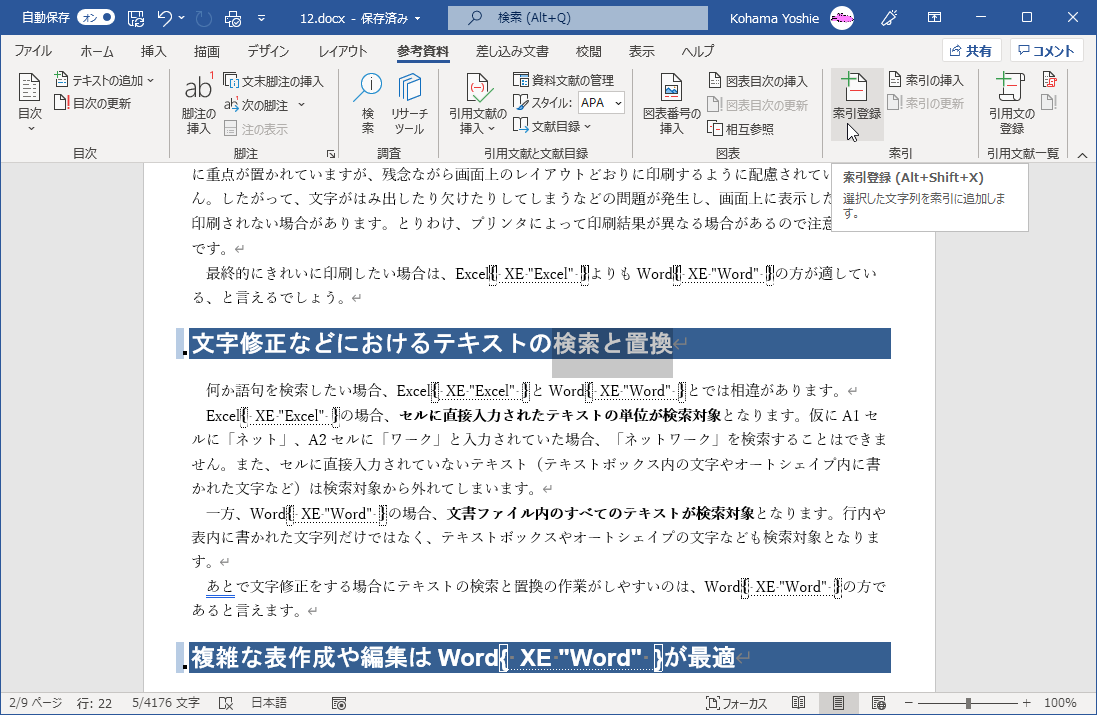Click the zoom slider handle
Viewport: 1097px width, 715px height.
[x=968, y=703]
